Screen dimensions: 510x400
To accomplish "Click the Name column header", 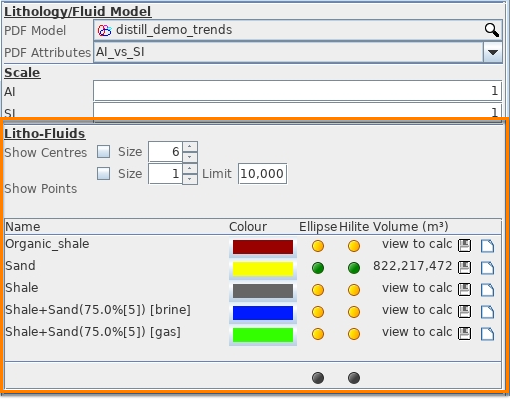I will click(23, 227).
